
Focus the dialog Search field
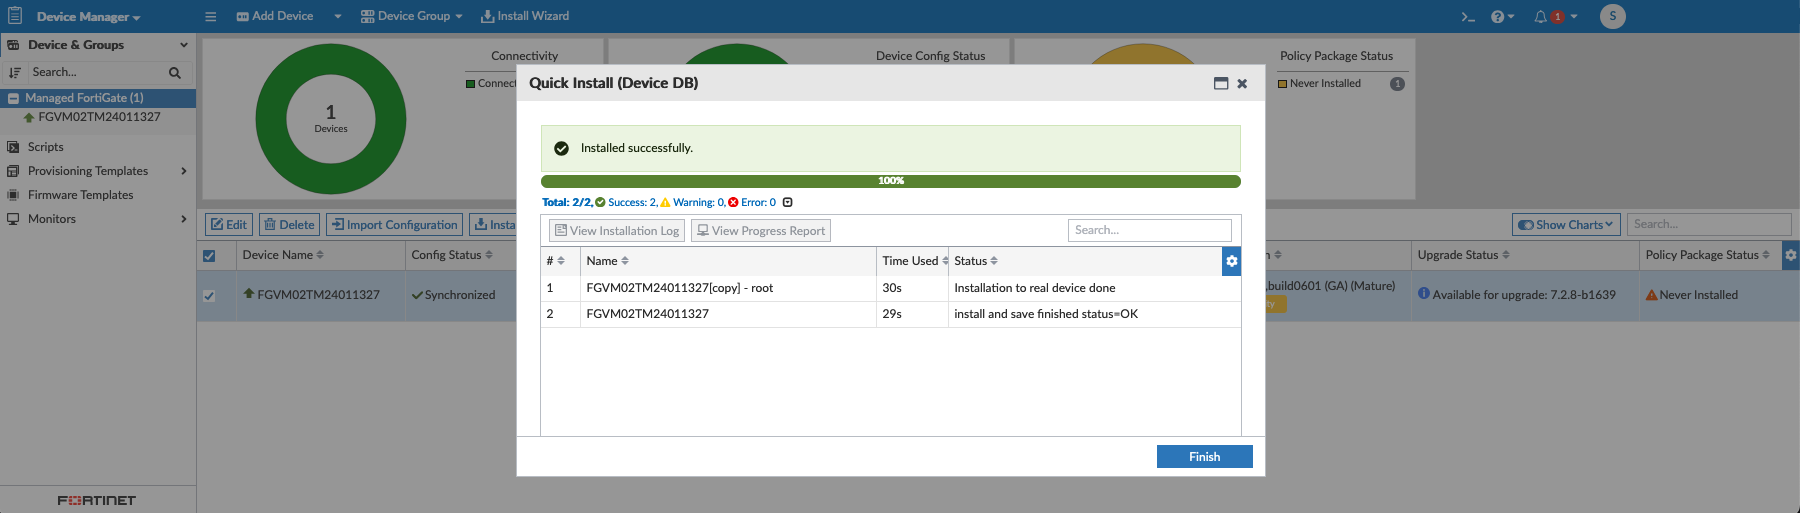pos(1149,230)
